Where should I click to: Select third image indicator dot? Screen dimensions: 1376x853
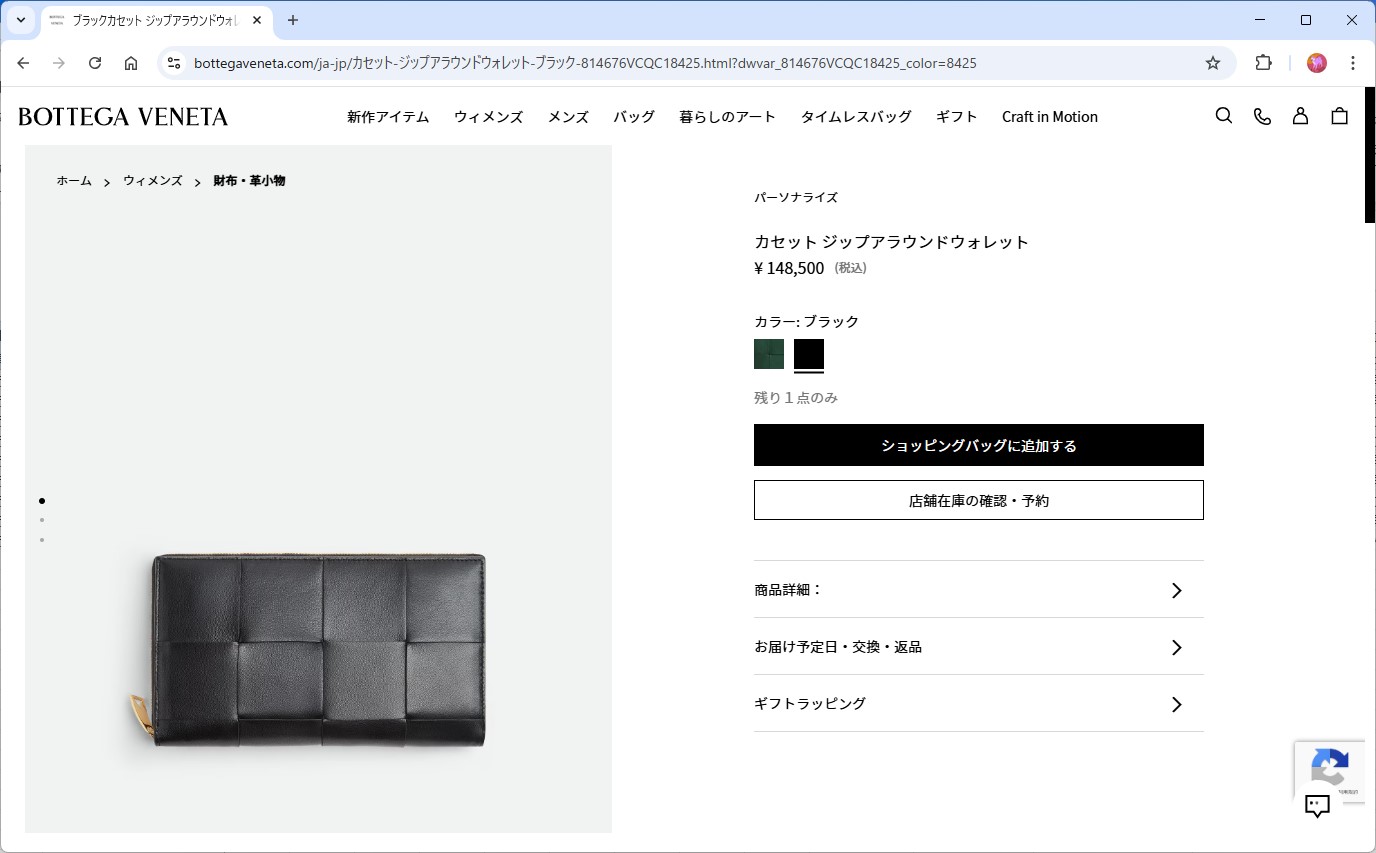(42, 540)
